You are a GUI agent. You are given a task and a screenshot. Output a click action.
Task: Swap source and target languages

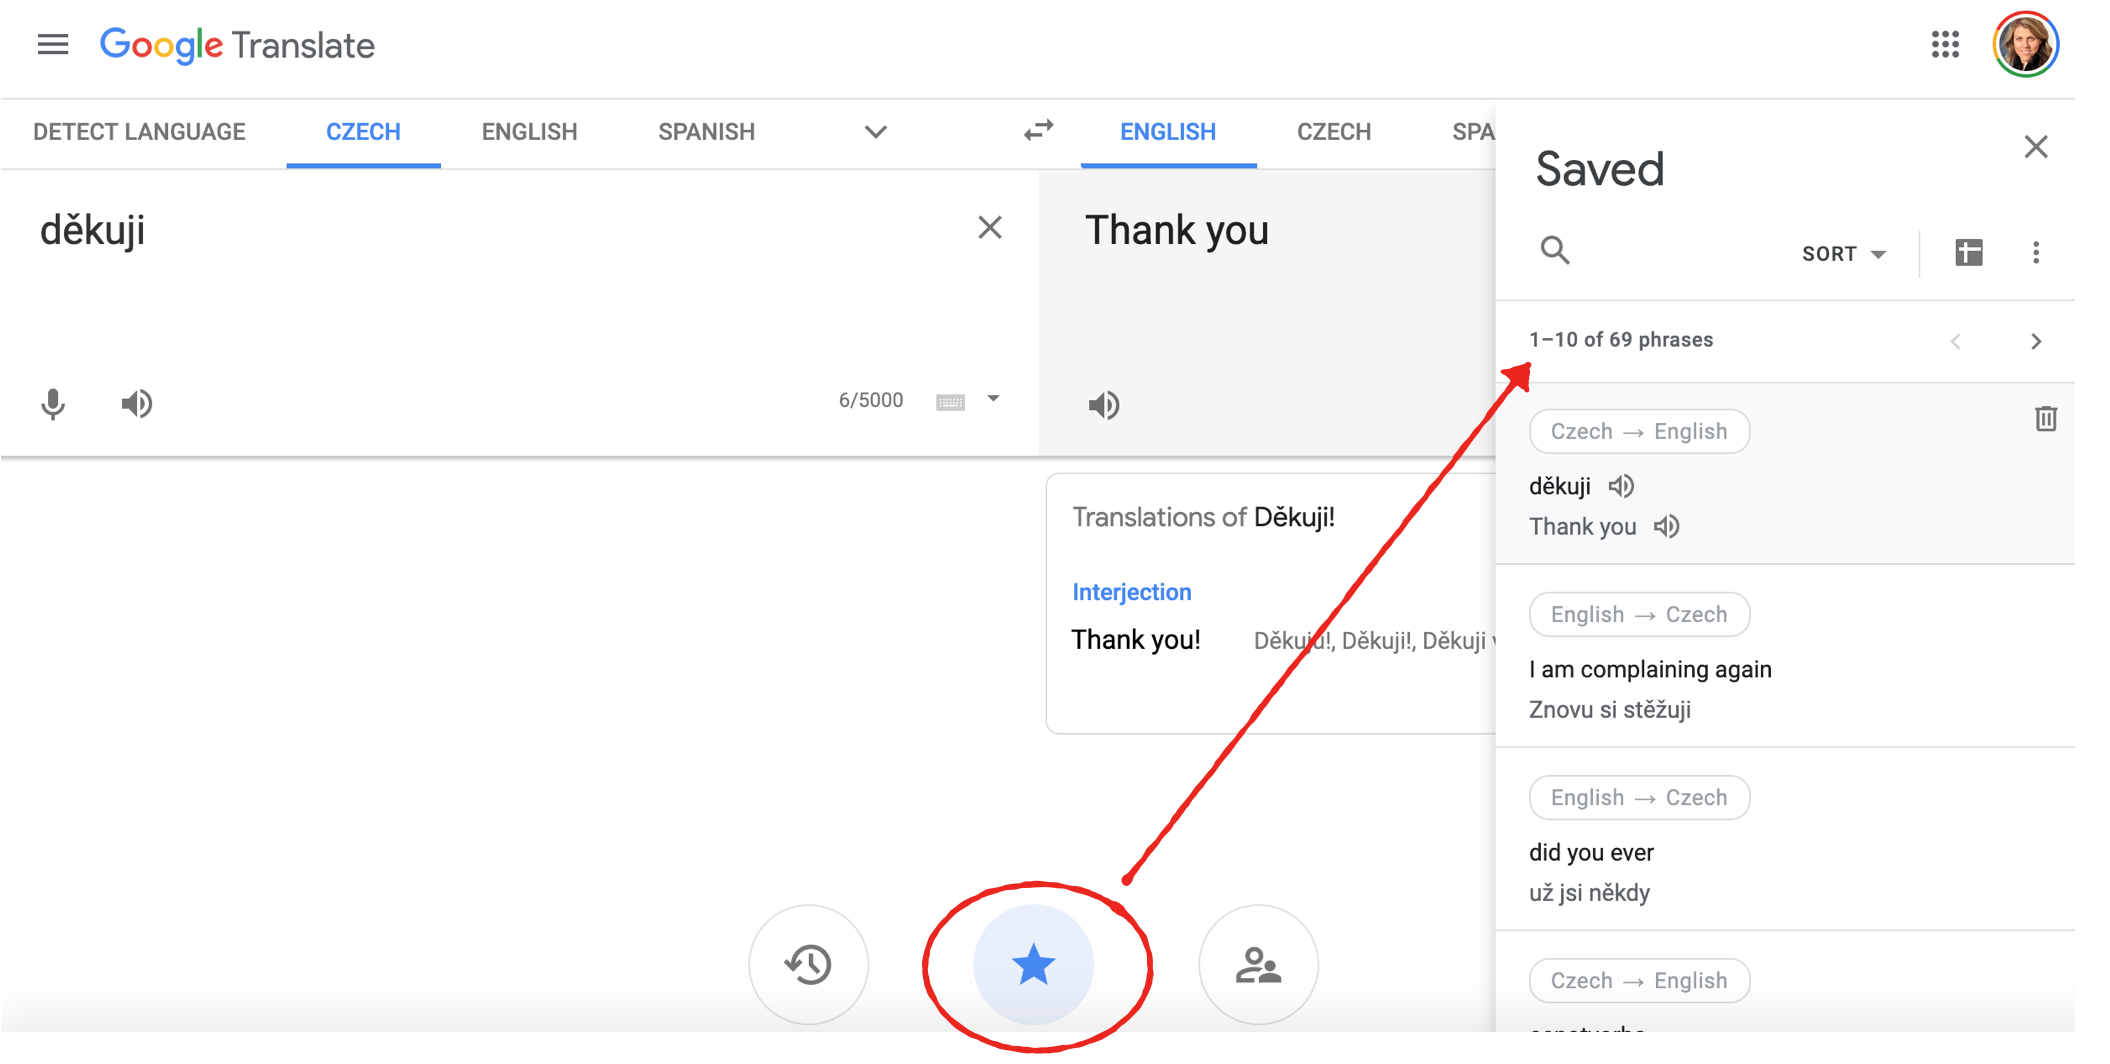pos(1038,131)
